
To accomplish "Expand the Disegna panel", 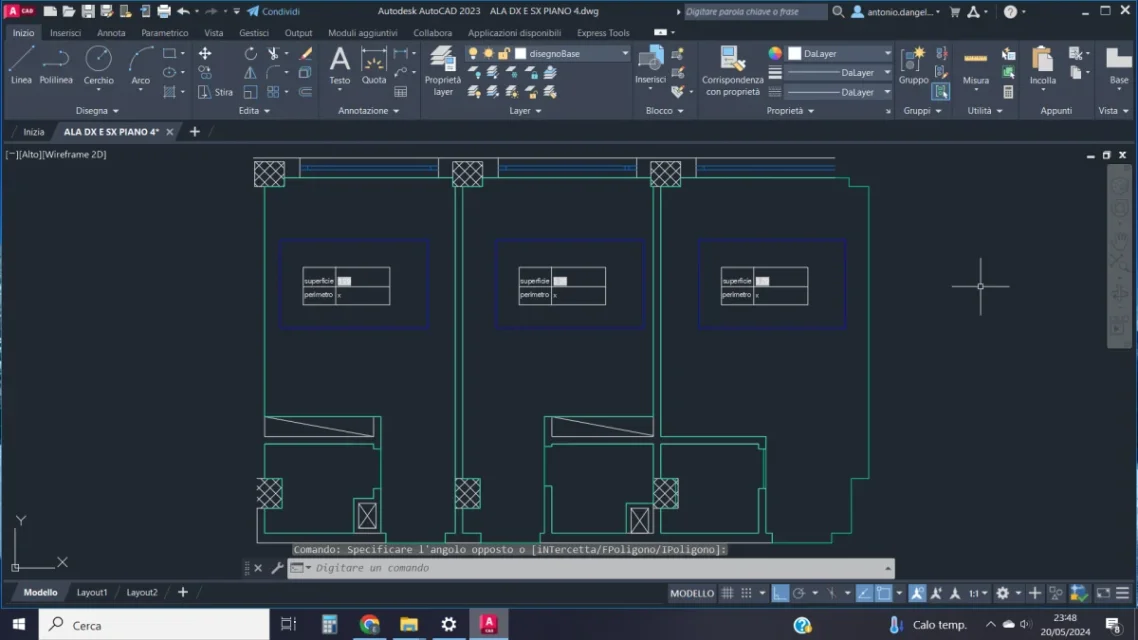I will click(97, 110).
